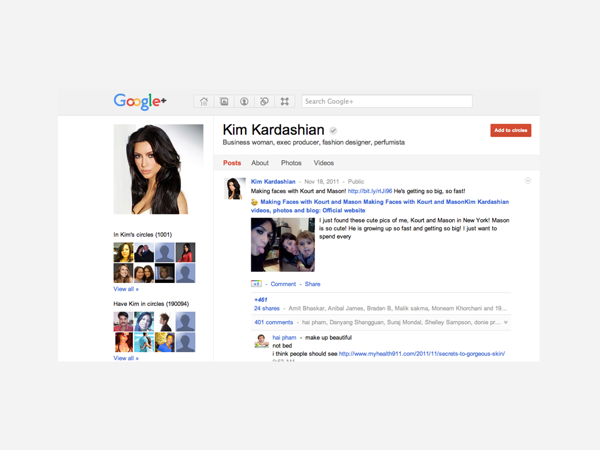This screenshot has height=450, width=600.
Task: Switch to the Photos tab
Action: (291, 163)
